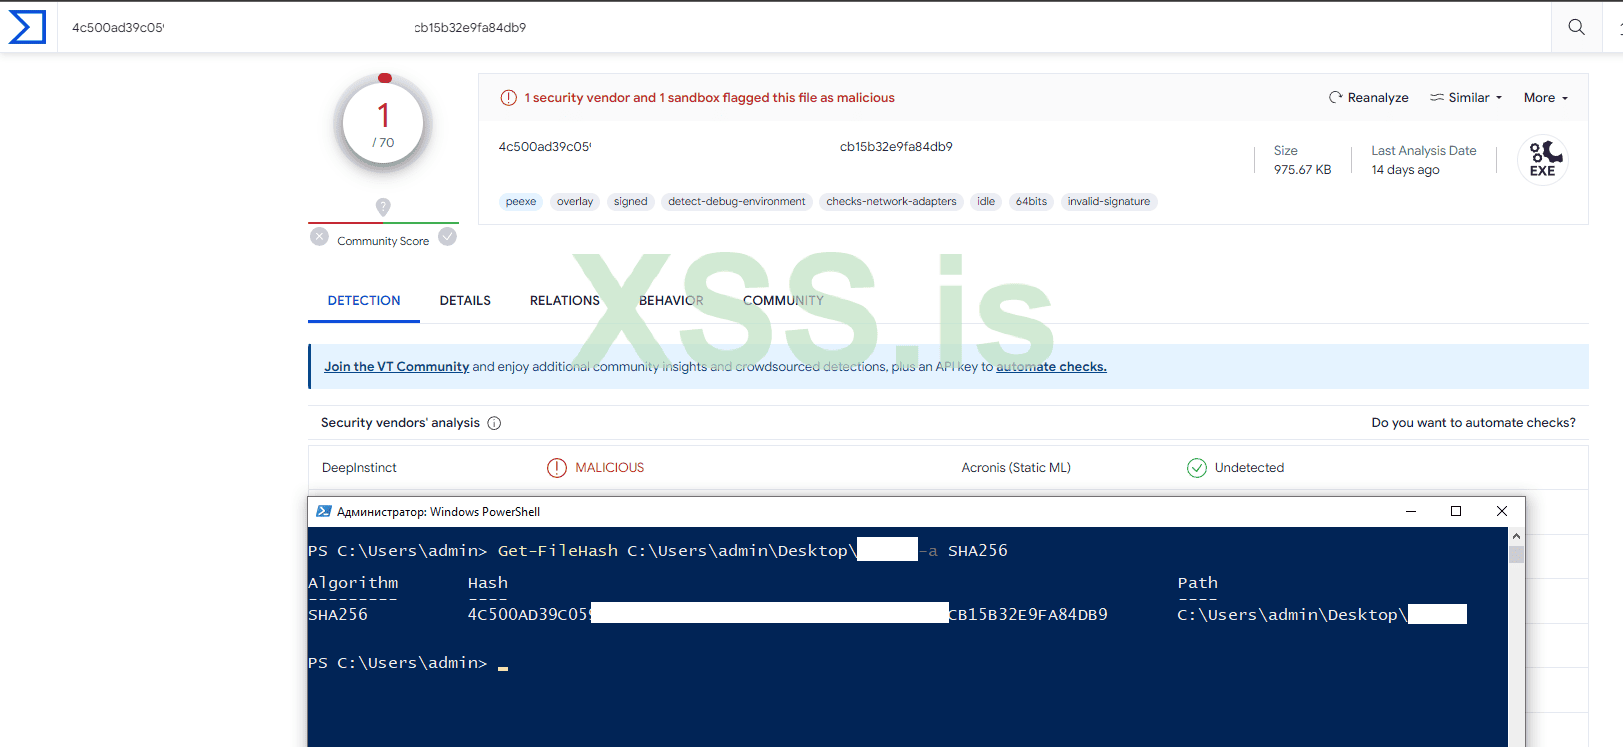Click the flagged as malicious banner text

[709, 97]
